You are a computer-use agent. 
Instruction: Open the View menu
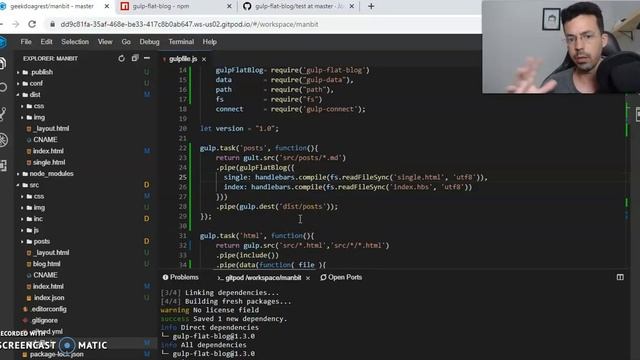(105, 42)
